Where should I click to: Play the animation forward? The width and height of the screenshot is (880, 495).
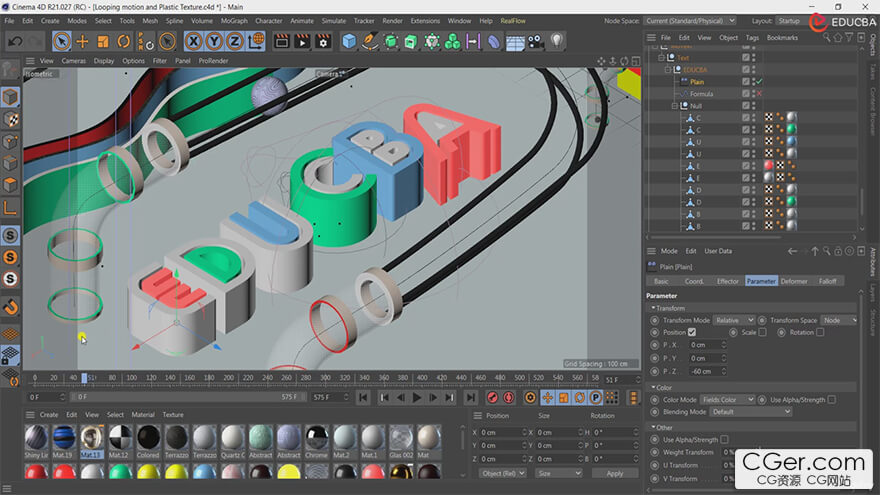(x=416, y=397)
